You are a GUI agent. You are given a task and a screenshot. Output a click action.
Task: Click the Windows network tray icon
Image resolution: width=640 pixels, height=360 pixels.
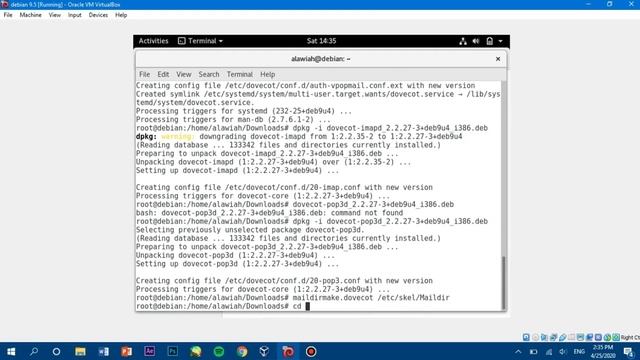[x=549, y=351]
